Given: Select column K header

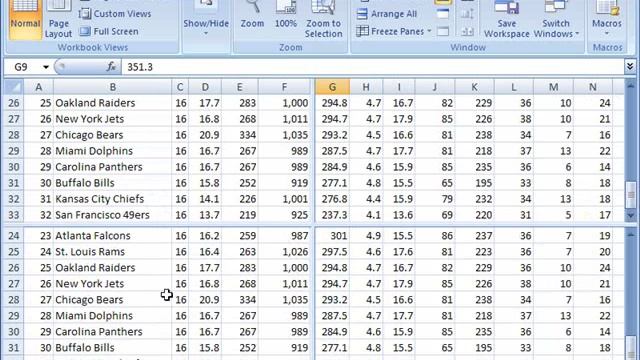Looking at the screenshot, I should [x=474, y=87].
